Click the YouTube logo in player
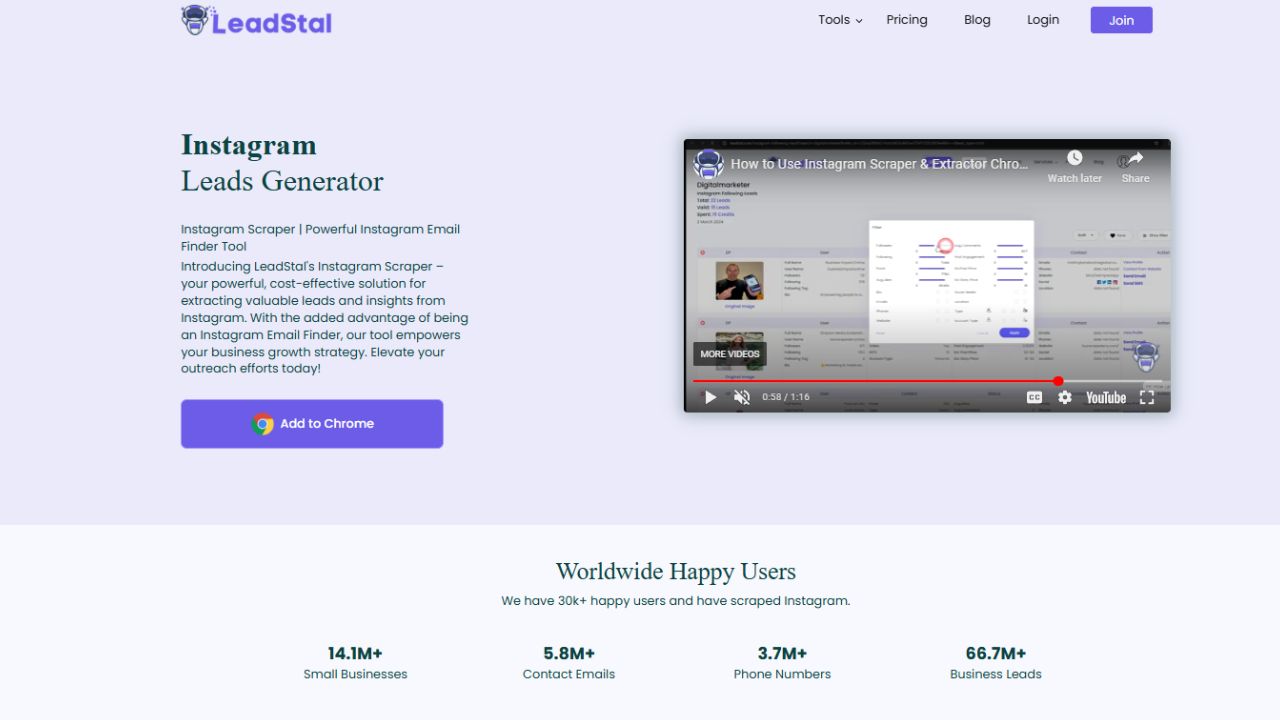 [1106, 397]
